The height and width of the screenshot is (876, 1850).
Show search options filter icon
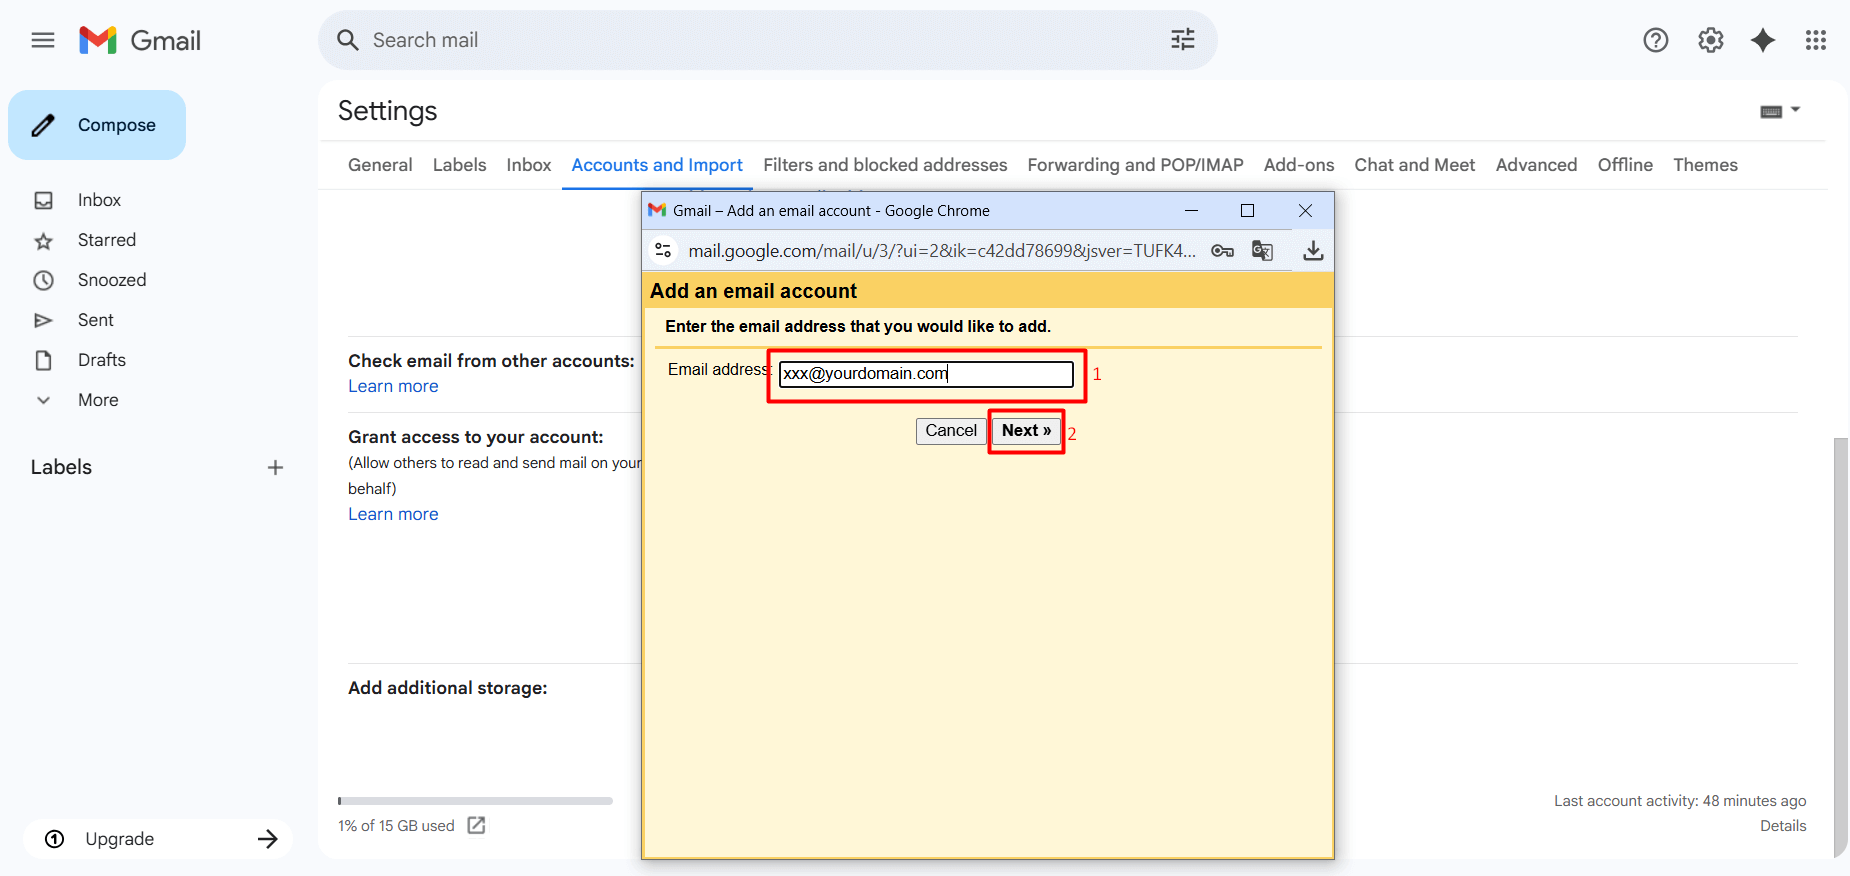tap(1183, 40)
